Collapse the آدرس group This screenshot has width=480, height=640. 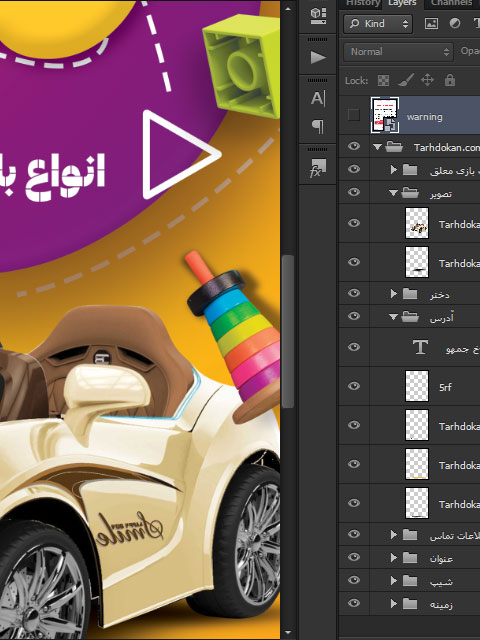(x=393, y=317)
